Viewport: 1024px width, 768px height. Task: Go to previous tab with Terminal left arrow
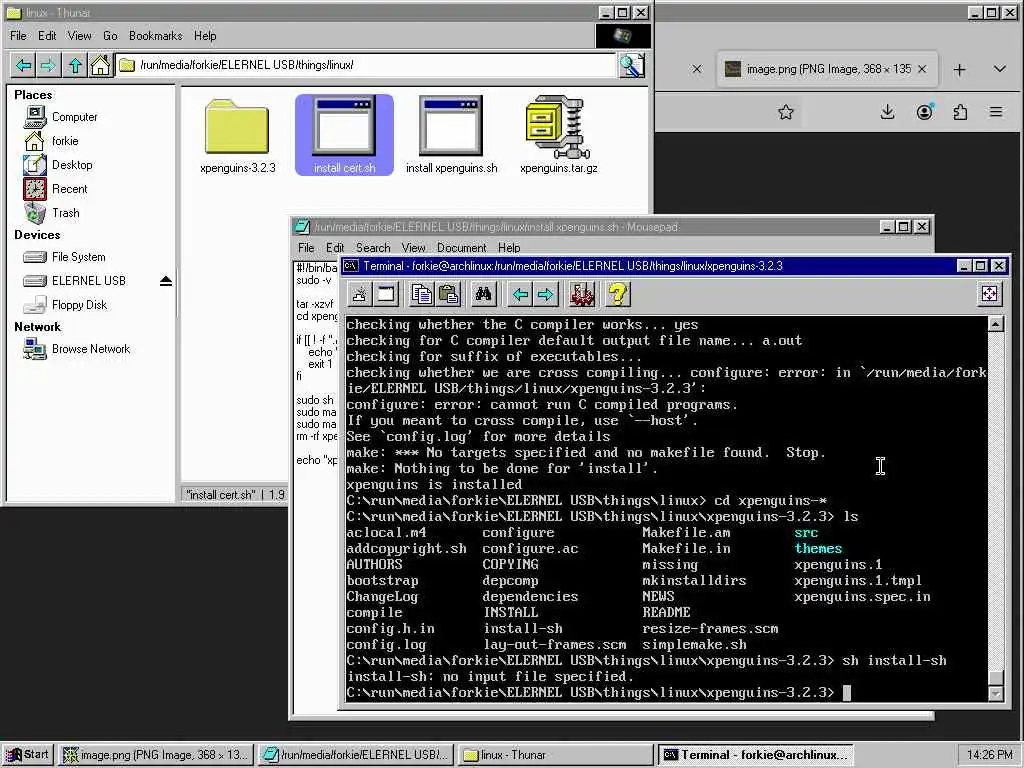coord(520,295)
